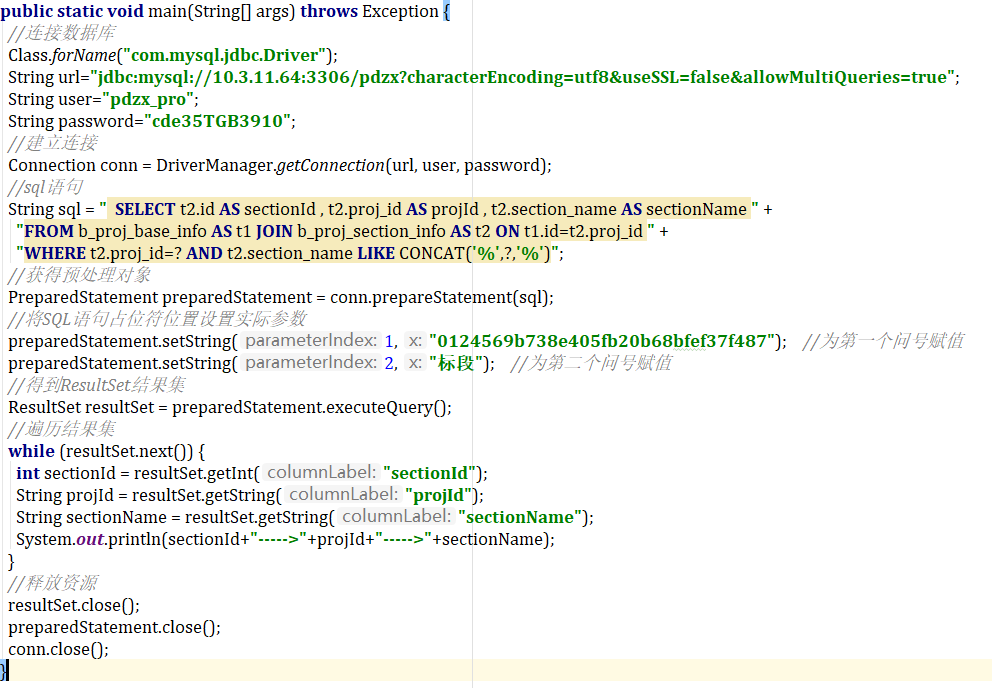992x688 pixels.
Task: Click the //遍历结果集 comment
Action: point(62,430)
